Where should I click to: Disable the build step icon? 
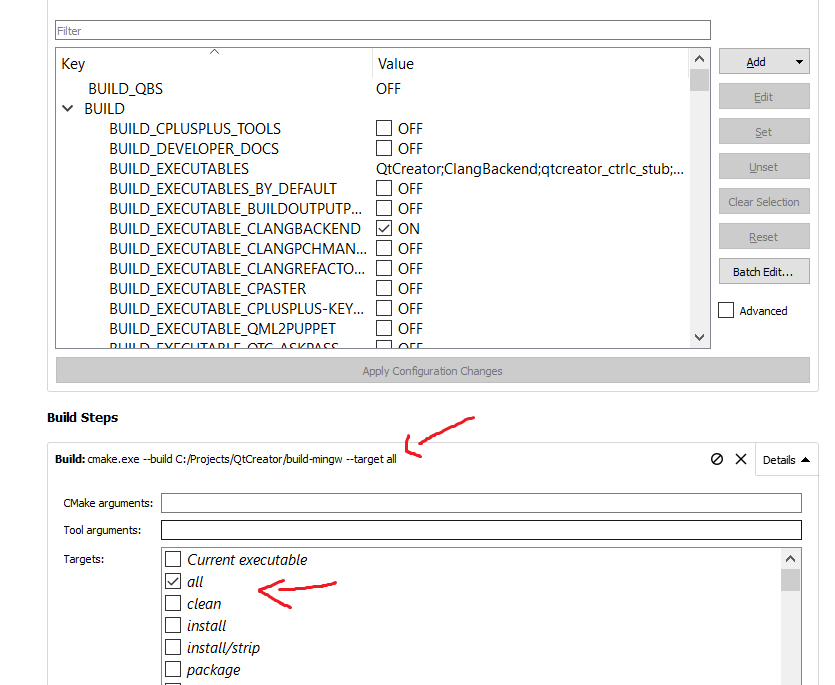coord(716,459)
